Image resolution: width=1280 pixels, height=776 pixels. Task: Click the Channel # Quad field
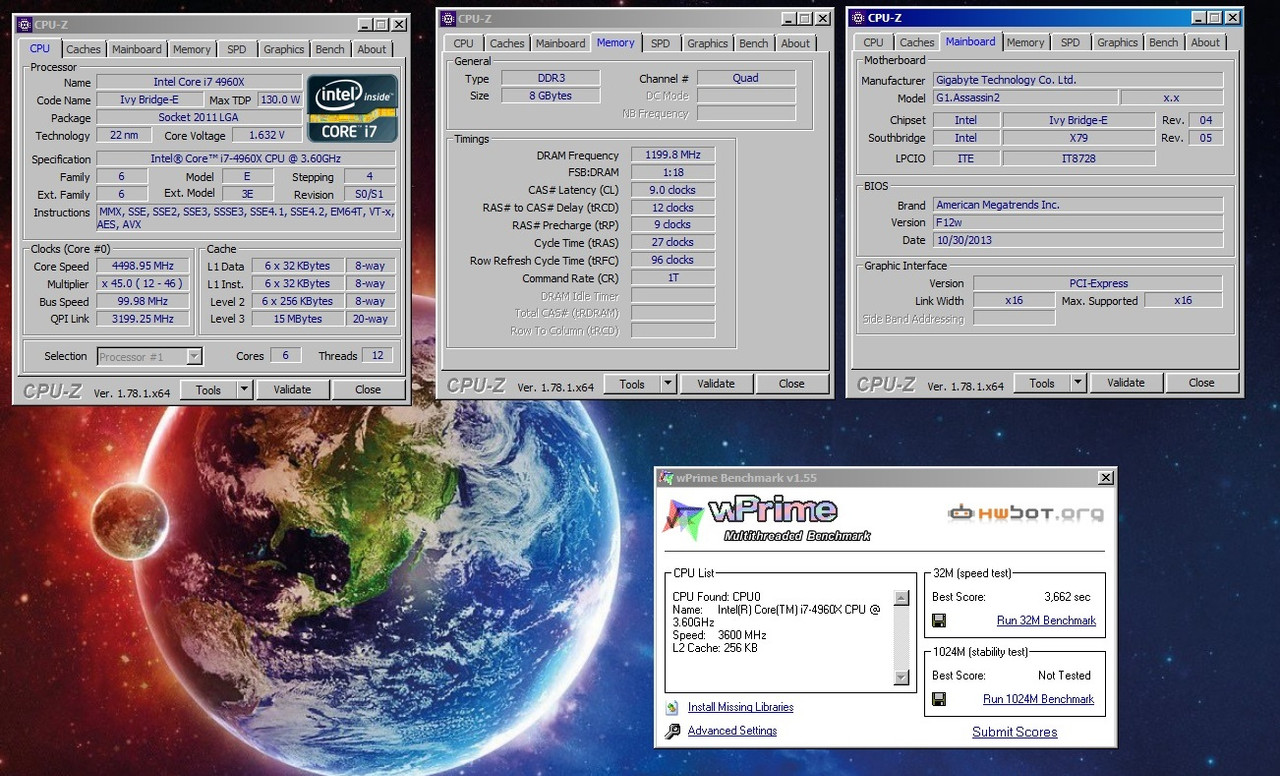[746, 78]
